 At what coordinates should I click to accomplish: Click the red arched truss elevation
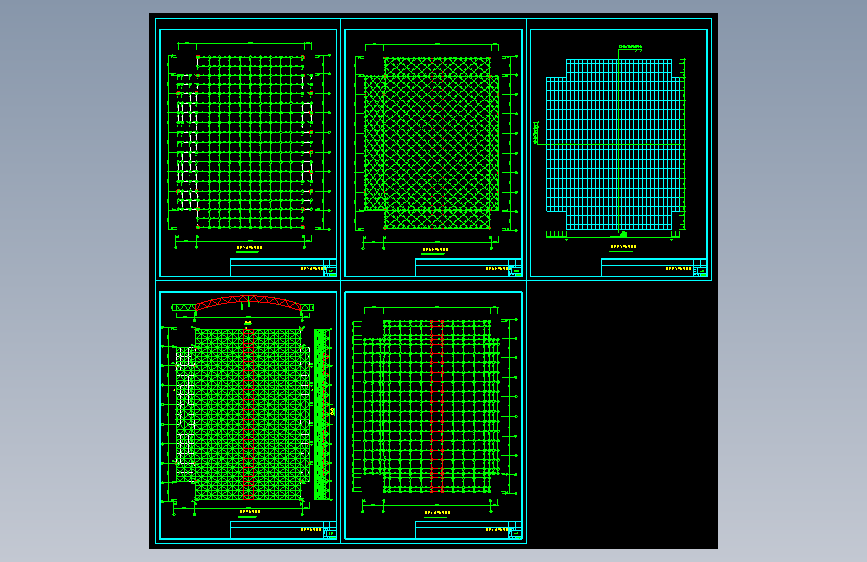[248, 303]
